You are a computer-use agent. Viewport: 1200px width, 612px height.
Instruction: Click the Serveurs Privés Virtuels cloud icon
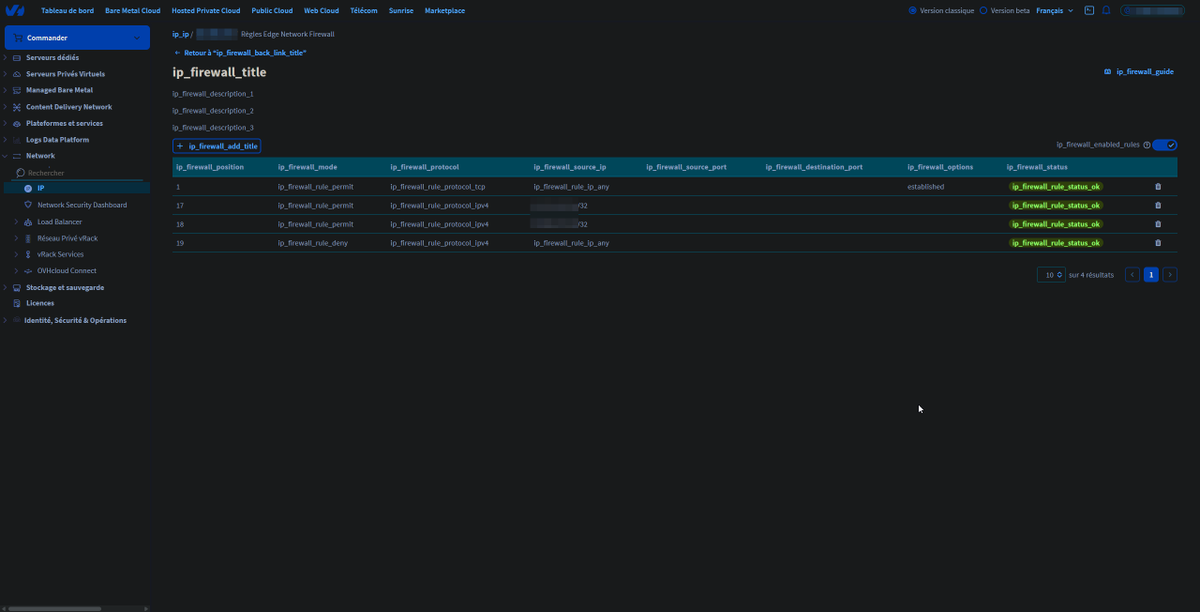pos(16,74)
